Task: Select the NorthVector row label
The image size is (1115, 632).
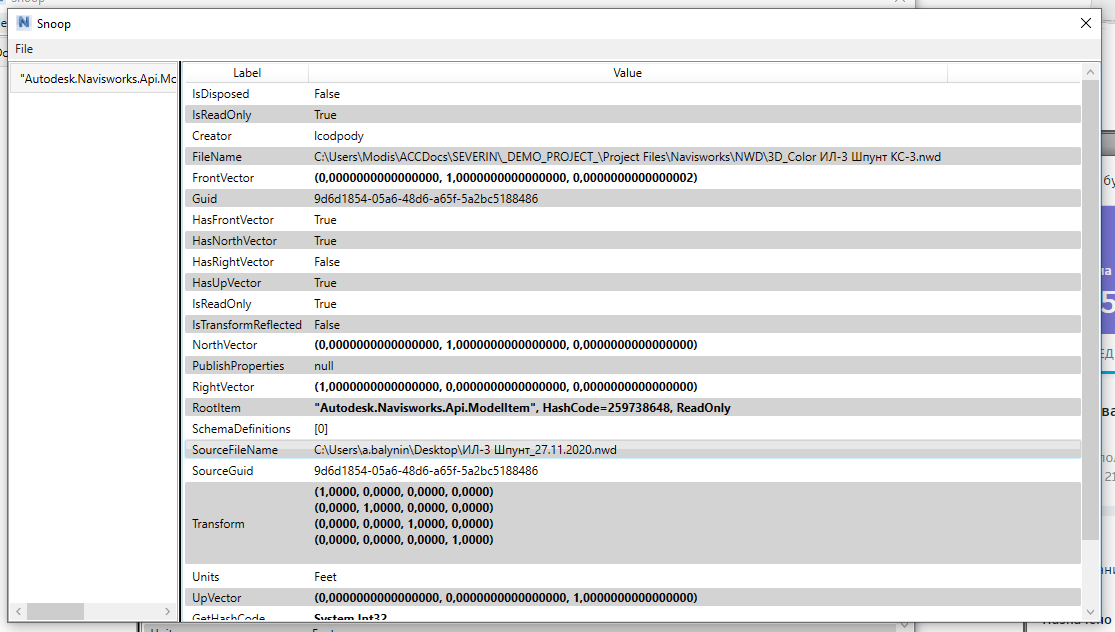Action: tap(224, 345)
